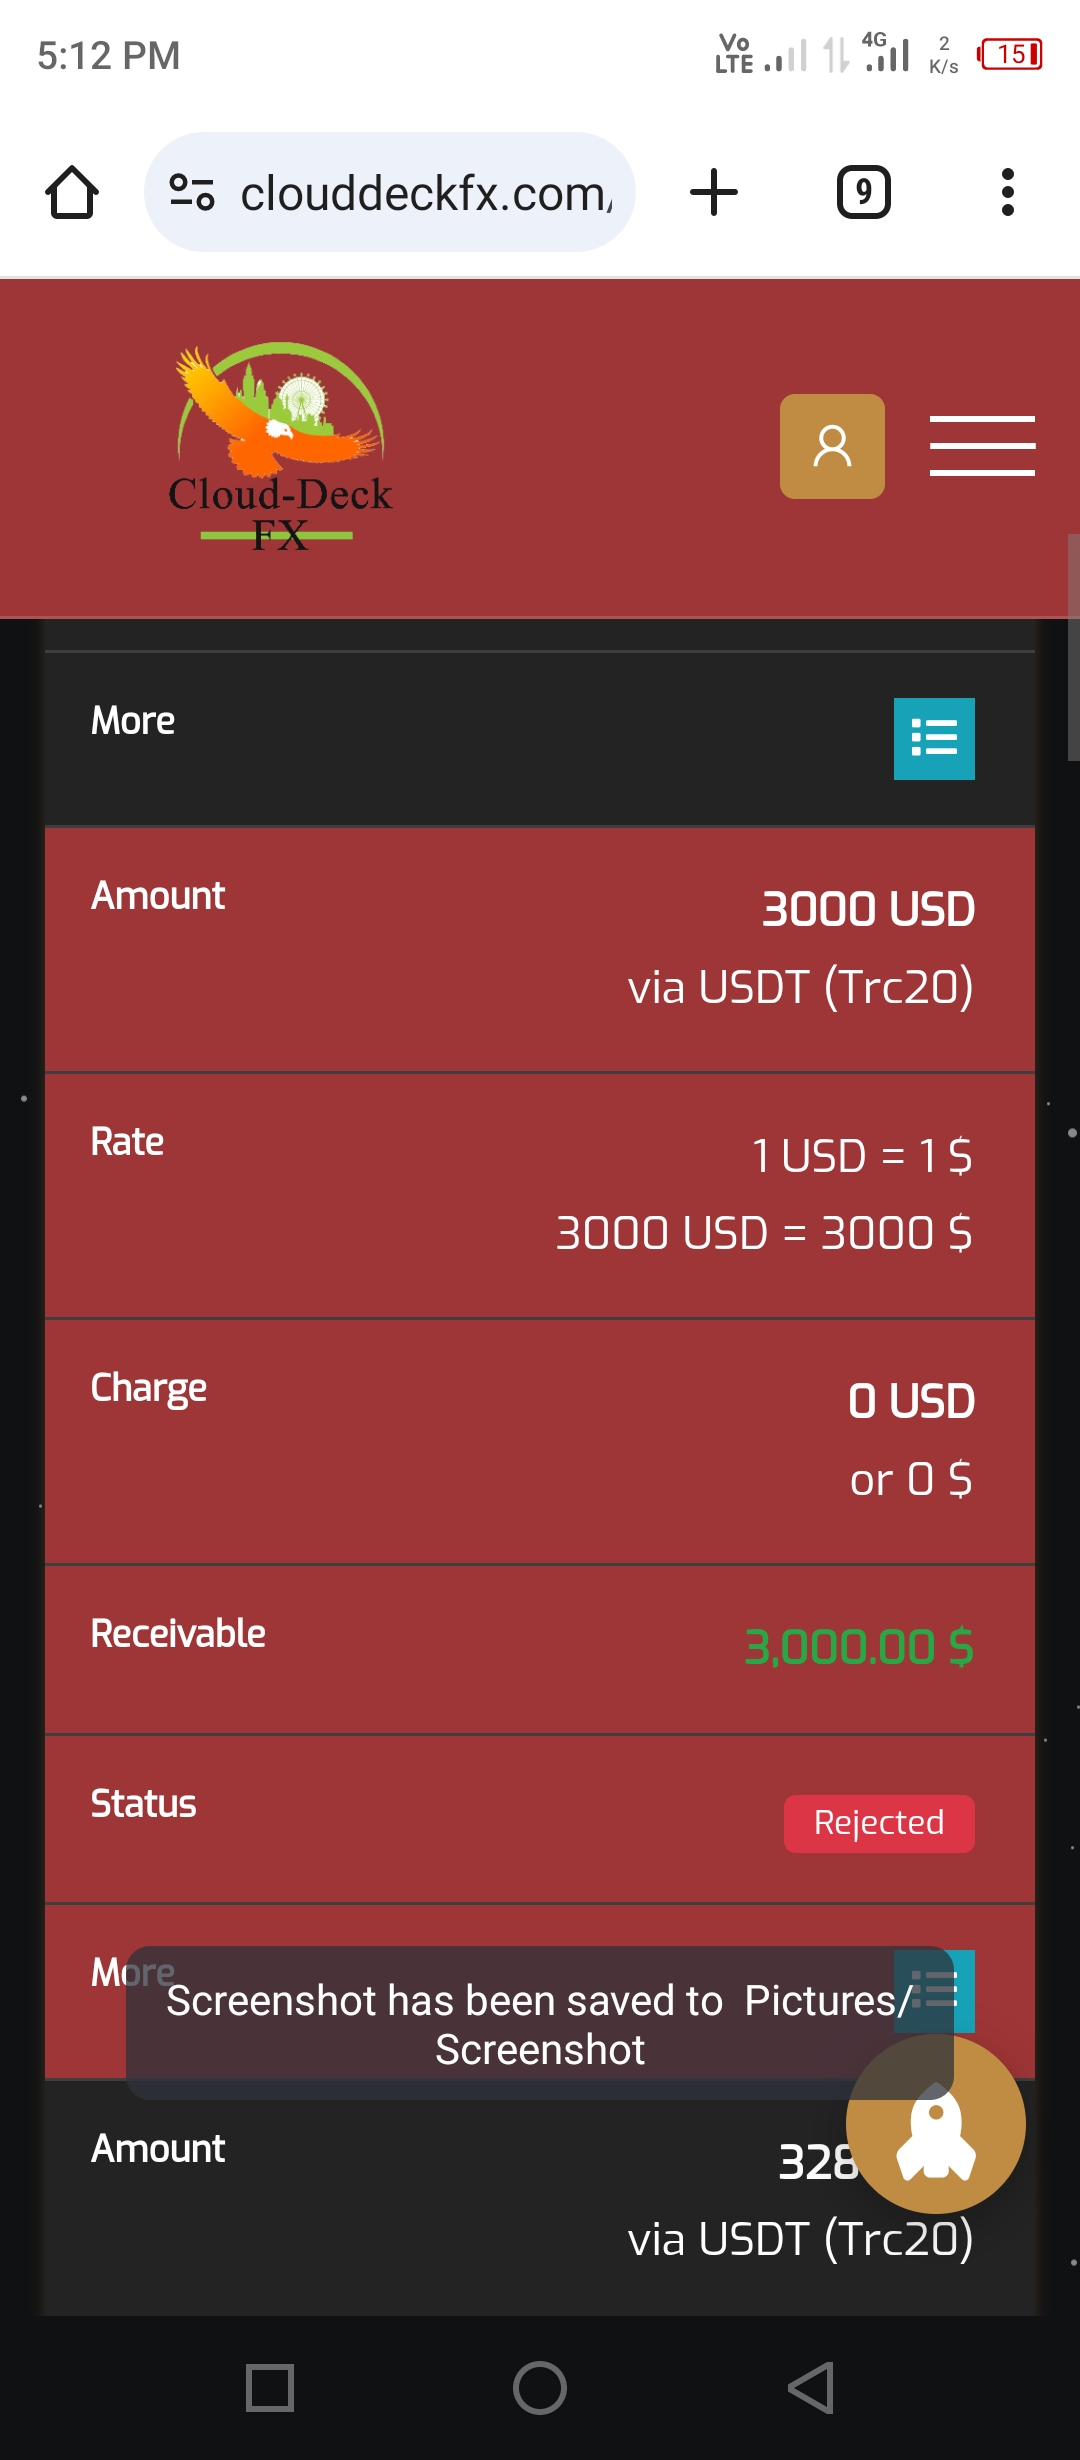The height and width of the screenshot is (2460, 1080).
Task: Tap the Rejected status badge
Action: (878, 1823)
